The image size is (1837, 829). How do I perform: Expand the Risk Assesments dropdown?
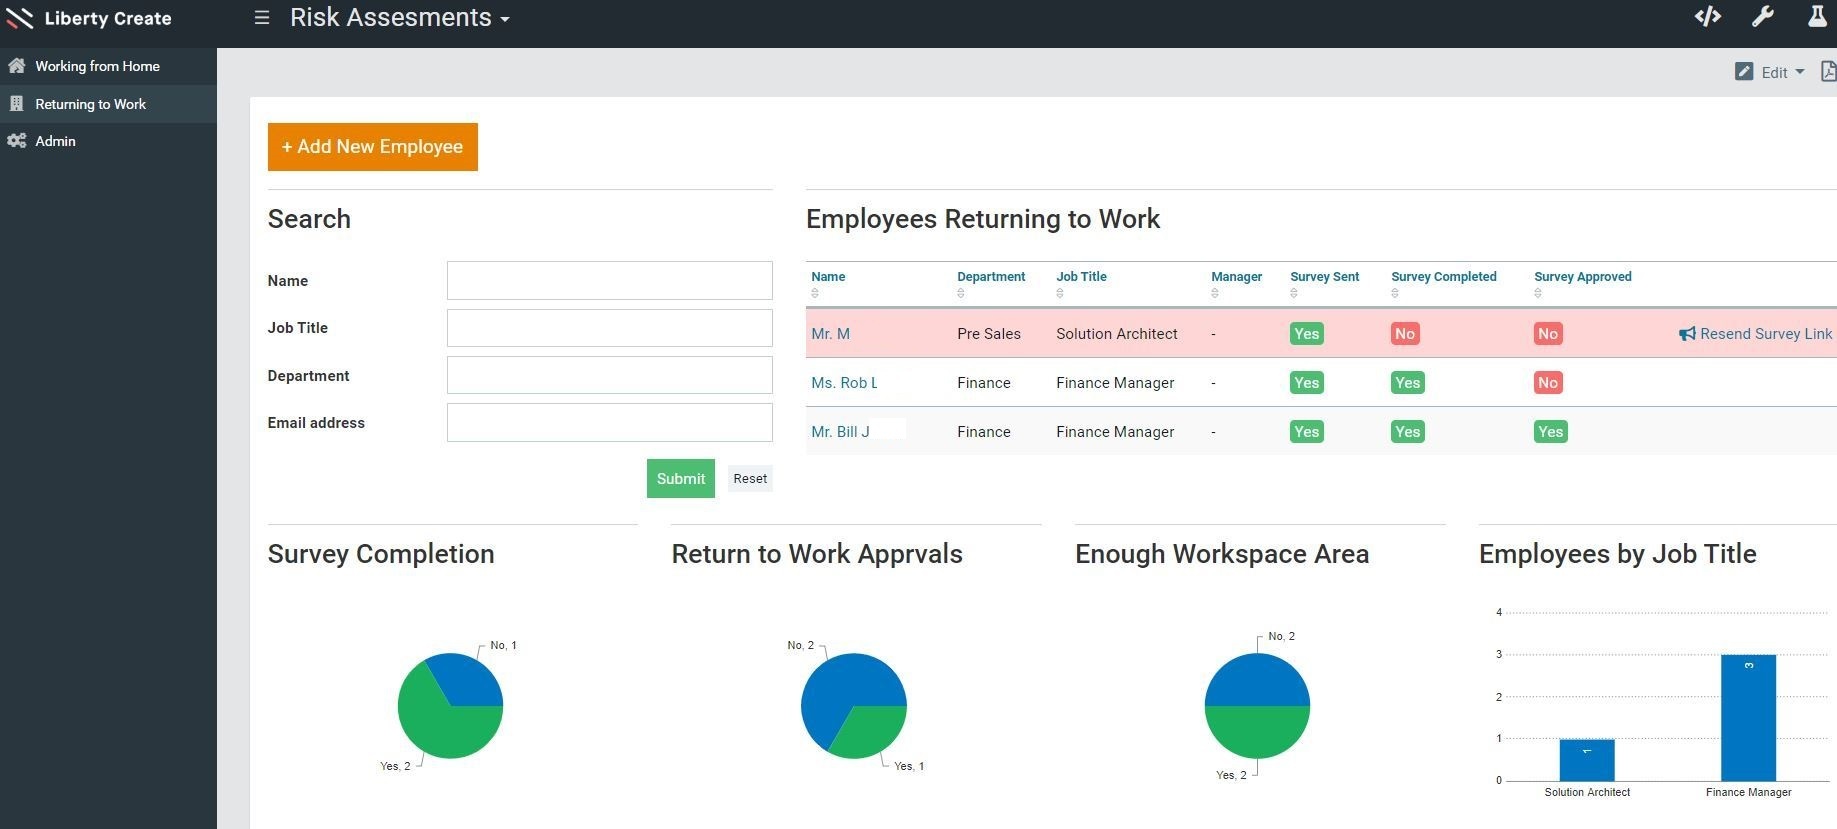505,19
